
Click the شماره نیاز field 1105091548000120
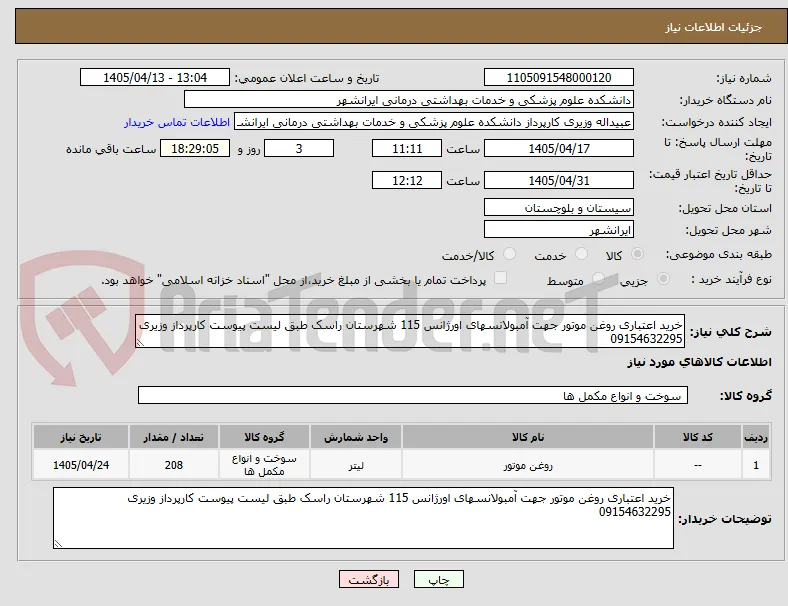[559, 77]
